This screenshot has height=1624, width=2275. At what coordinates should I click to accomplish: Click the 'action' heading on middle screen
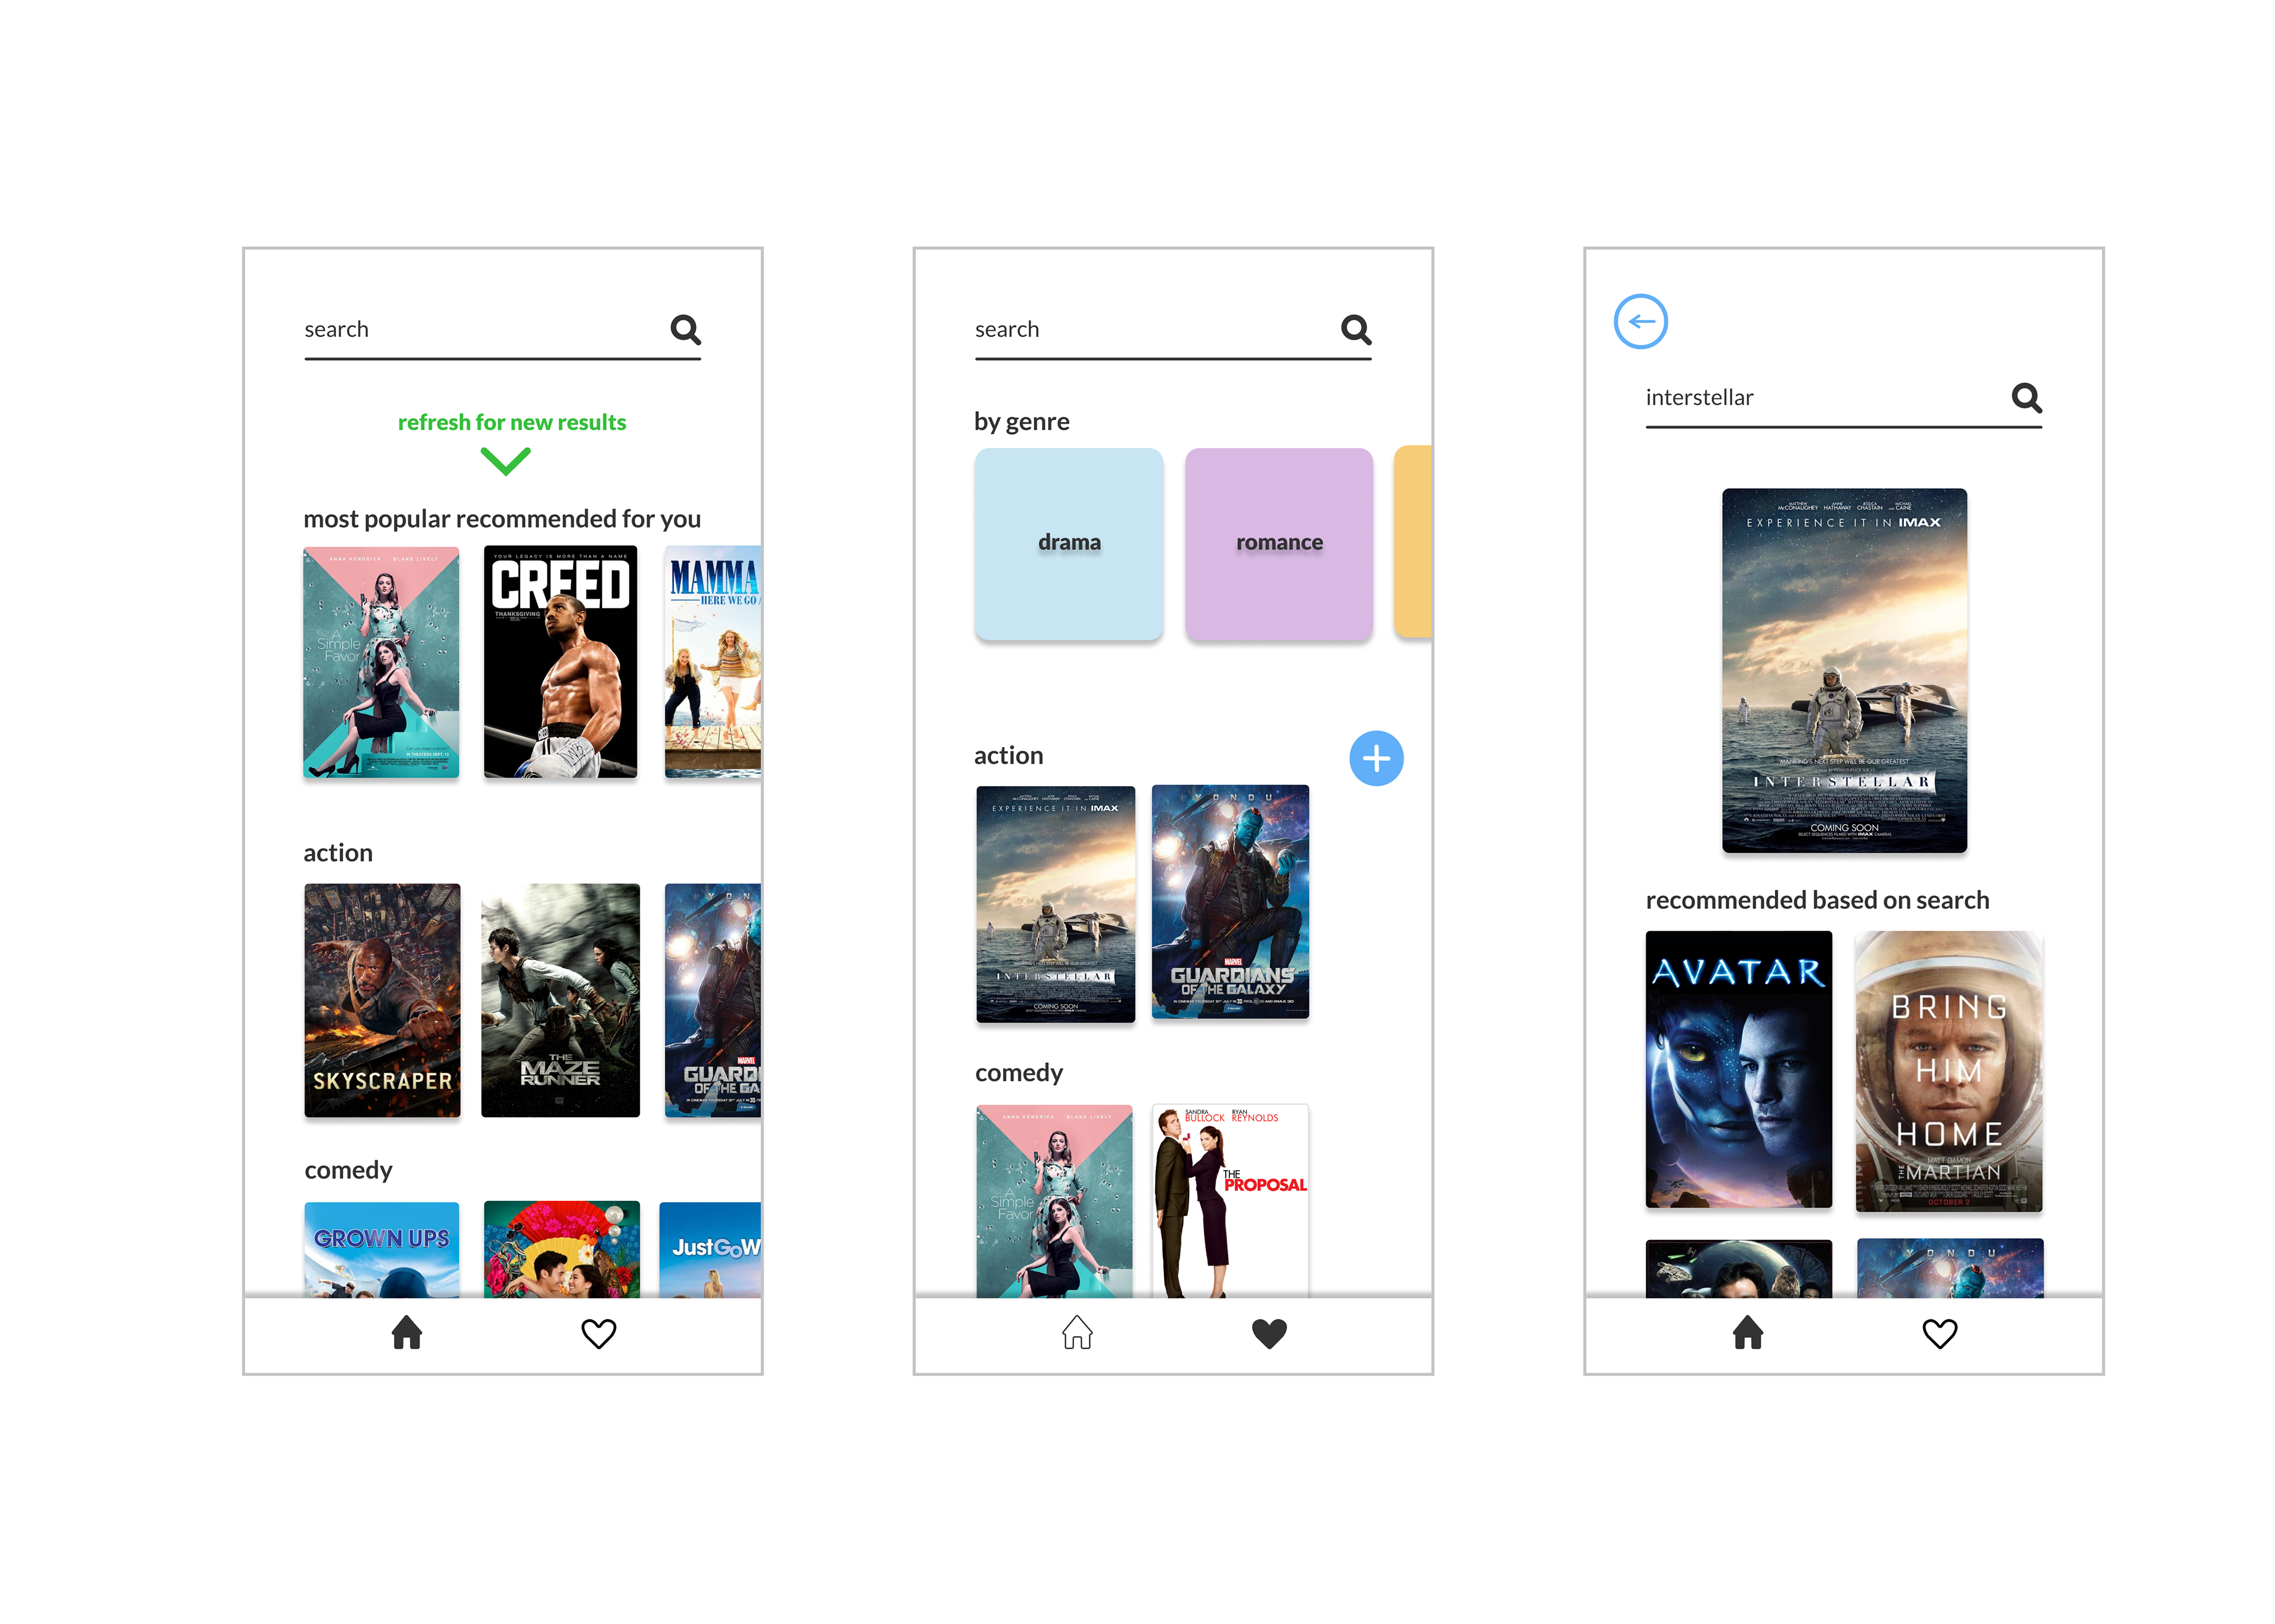pyautogui.click(x=1008, y=756)
